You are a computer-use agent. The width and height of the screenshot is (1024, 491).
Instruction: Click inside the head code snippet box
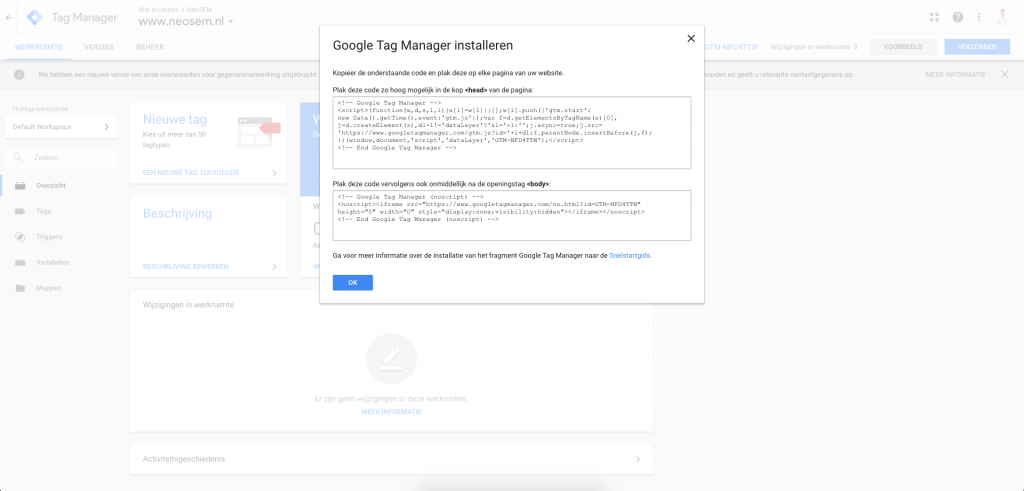pos(511,133)
